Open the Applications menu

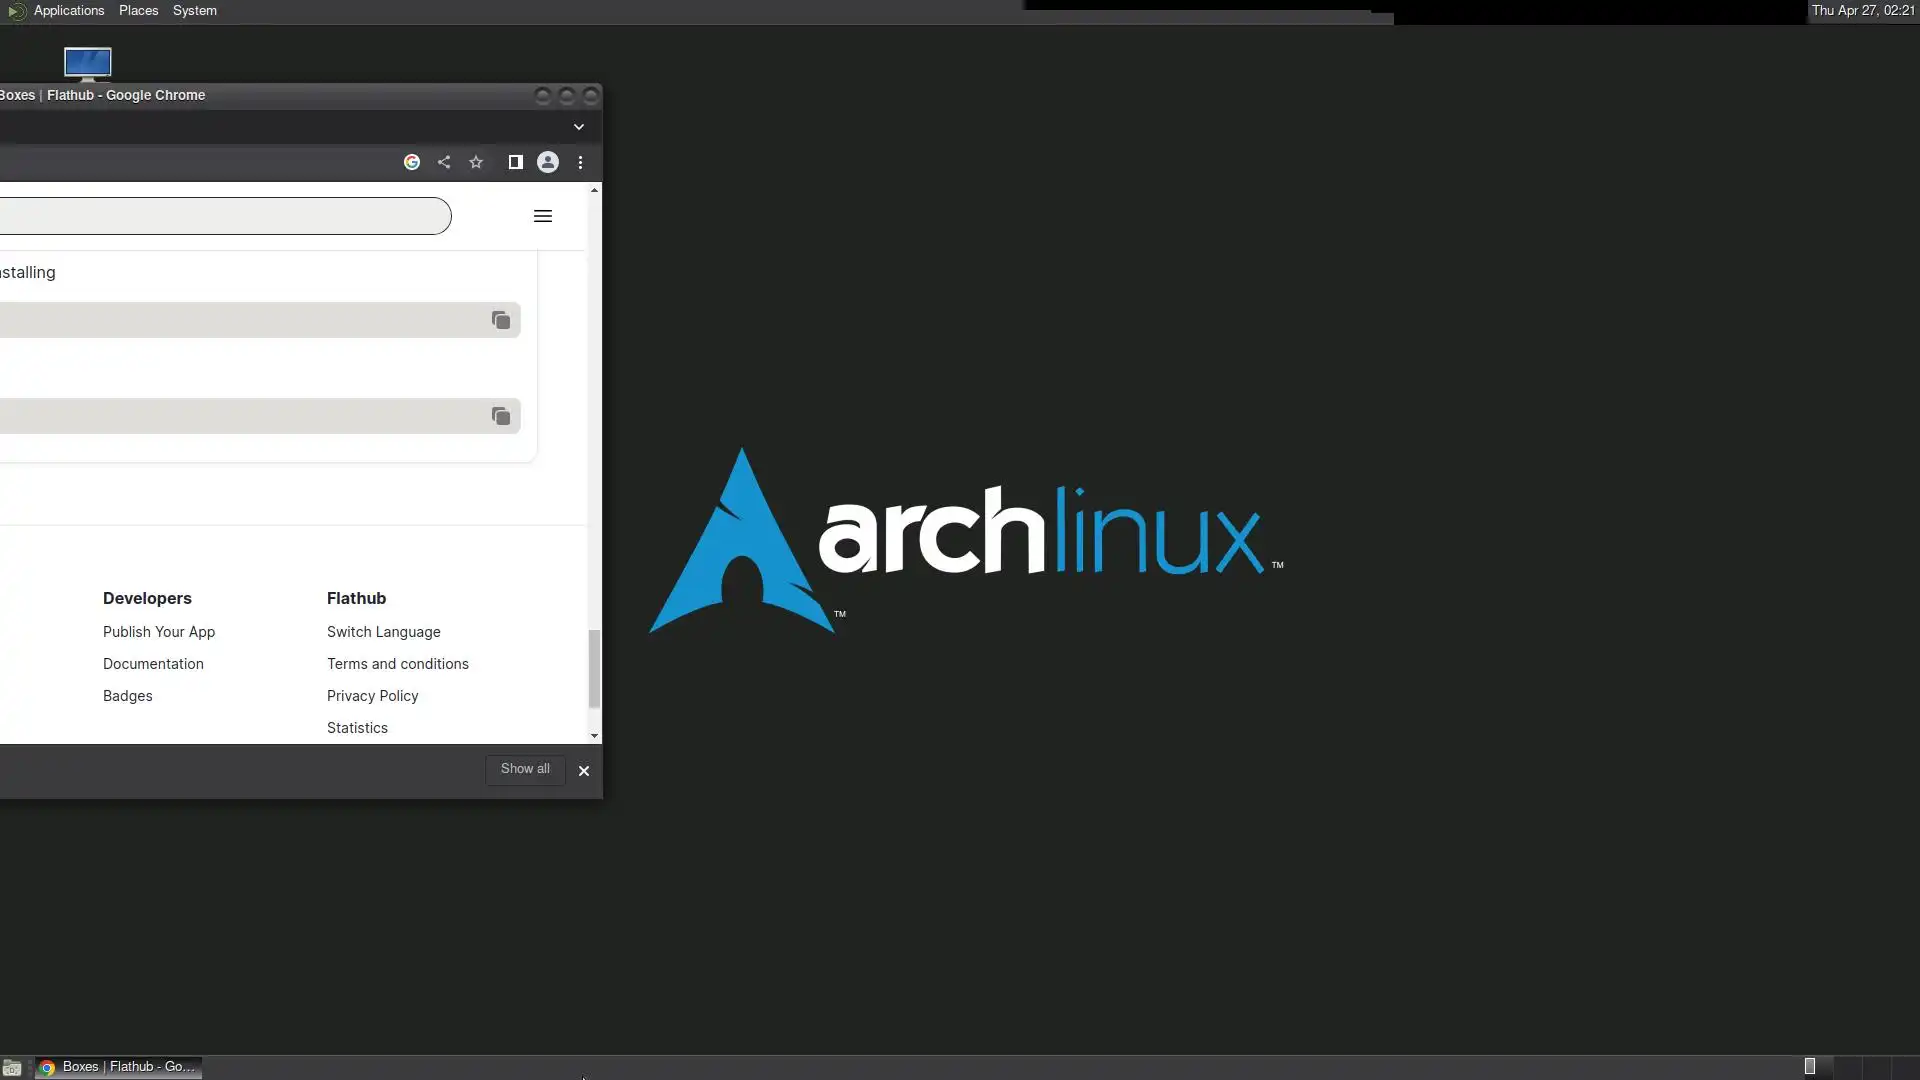coord(68,11)
